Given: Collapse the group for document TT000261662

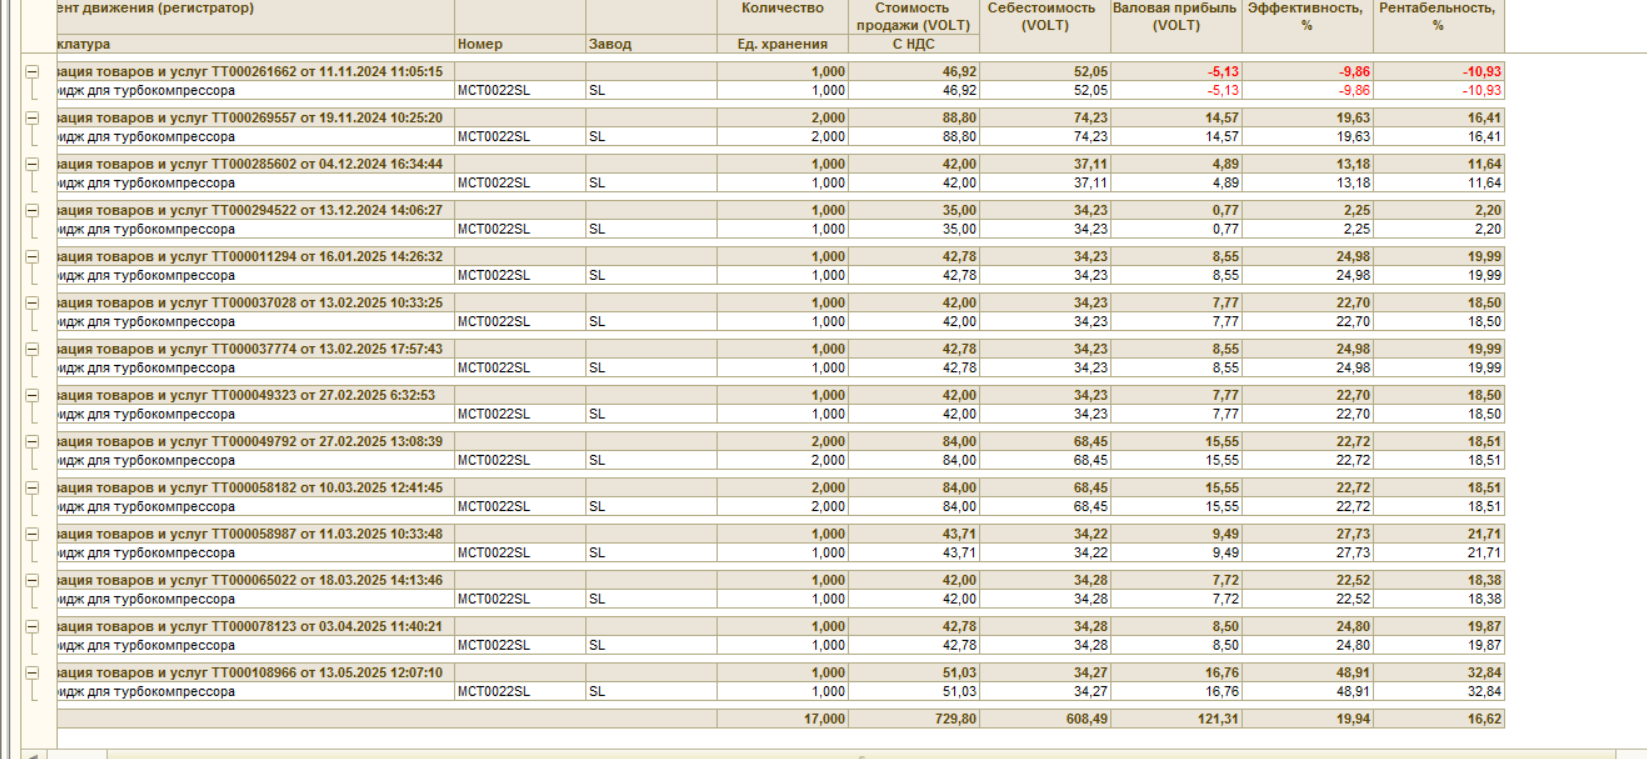Looking at the screenshot, I should [x=32, y=72].
